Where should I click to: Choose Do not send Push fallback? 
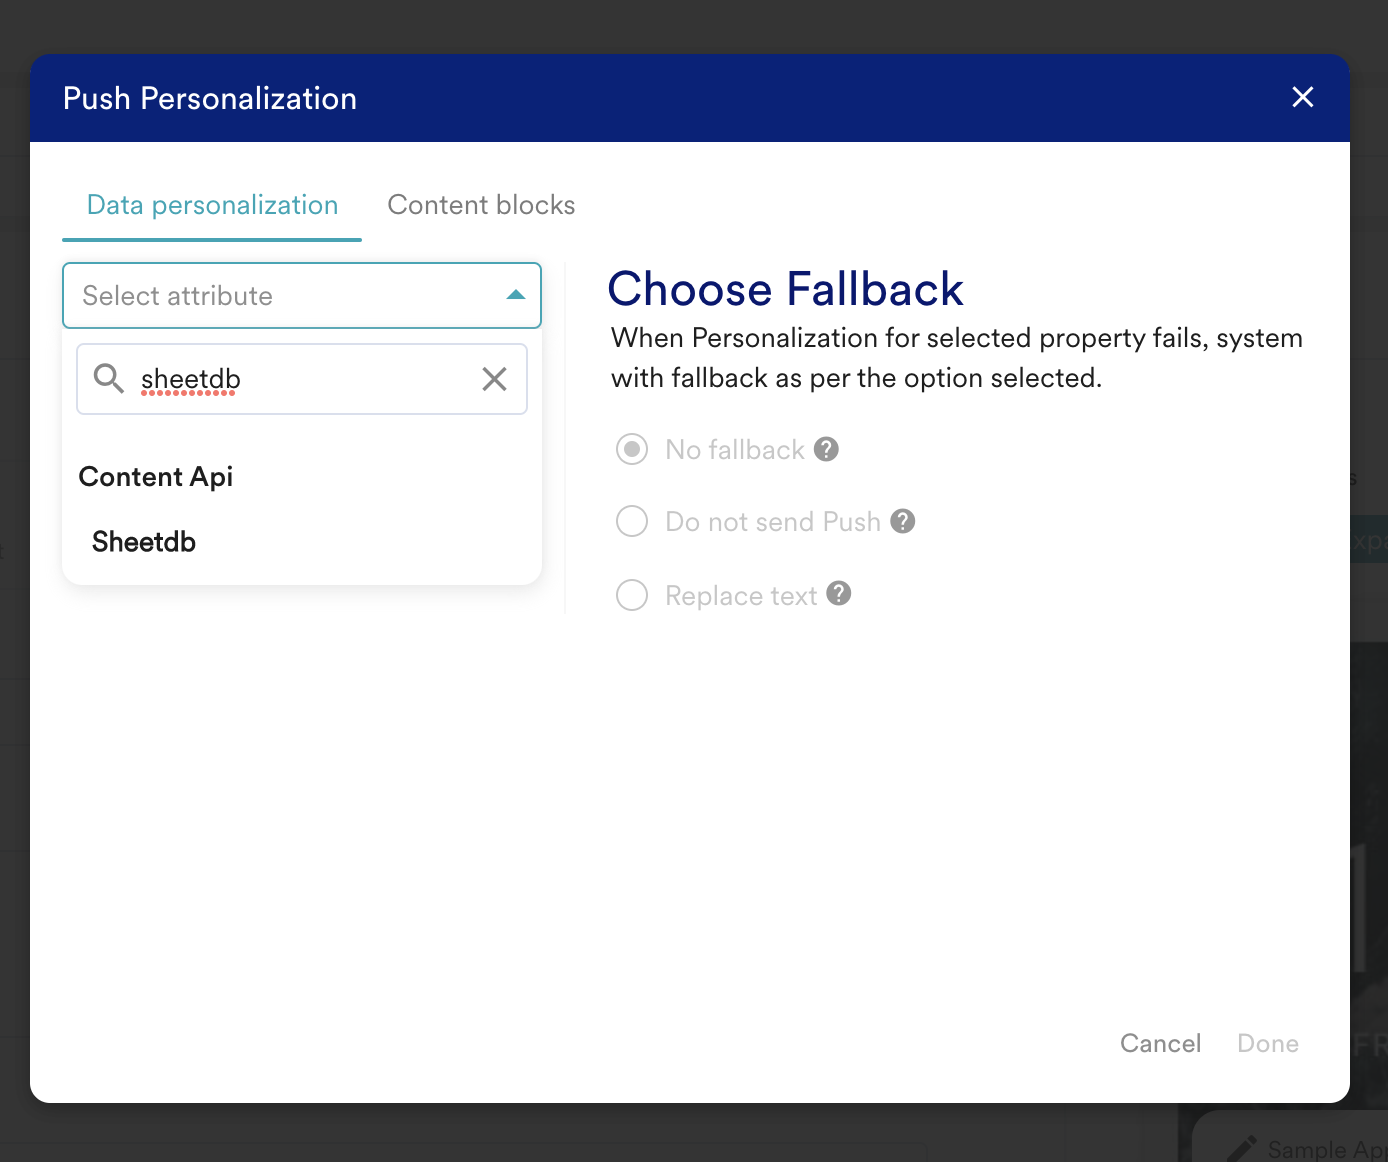point(631,521)
